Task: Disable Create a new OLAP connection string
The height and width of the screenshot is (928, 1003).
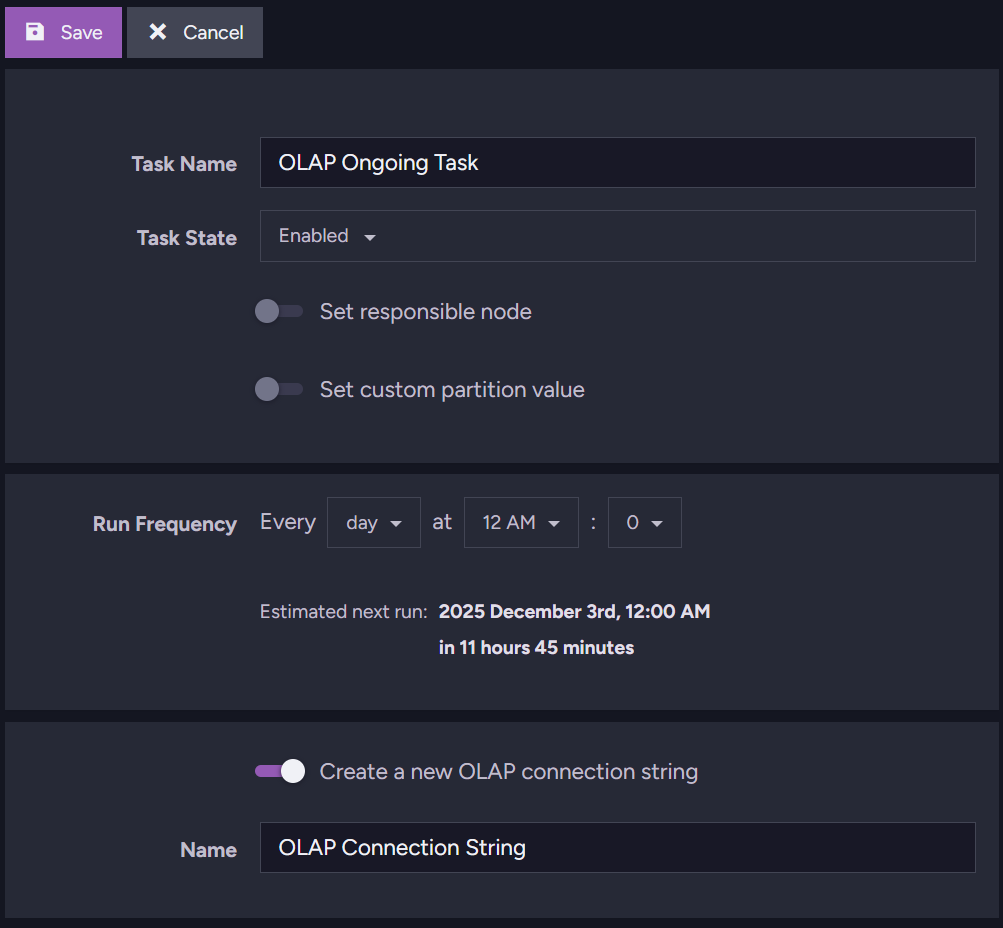Action: pyautogui.click(x=280, y=771)
